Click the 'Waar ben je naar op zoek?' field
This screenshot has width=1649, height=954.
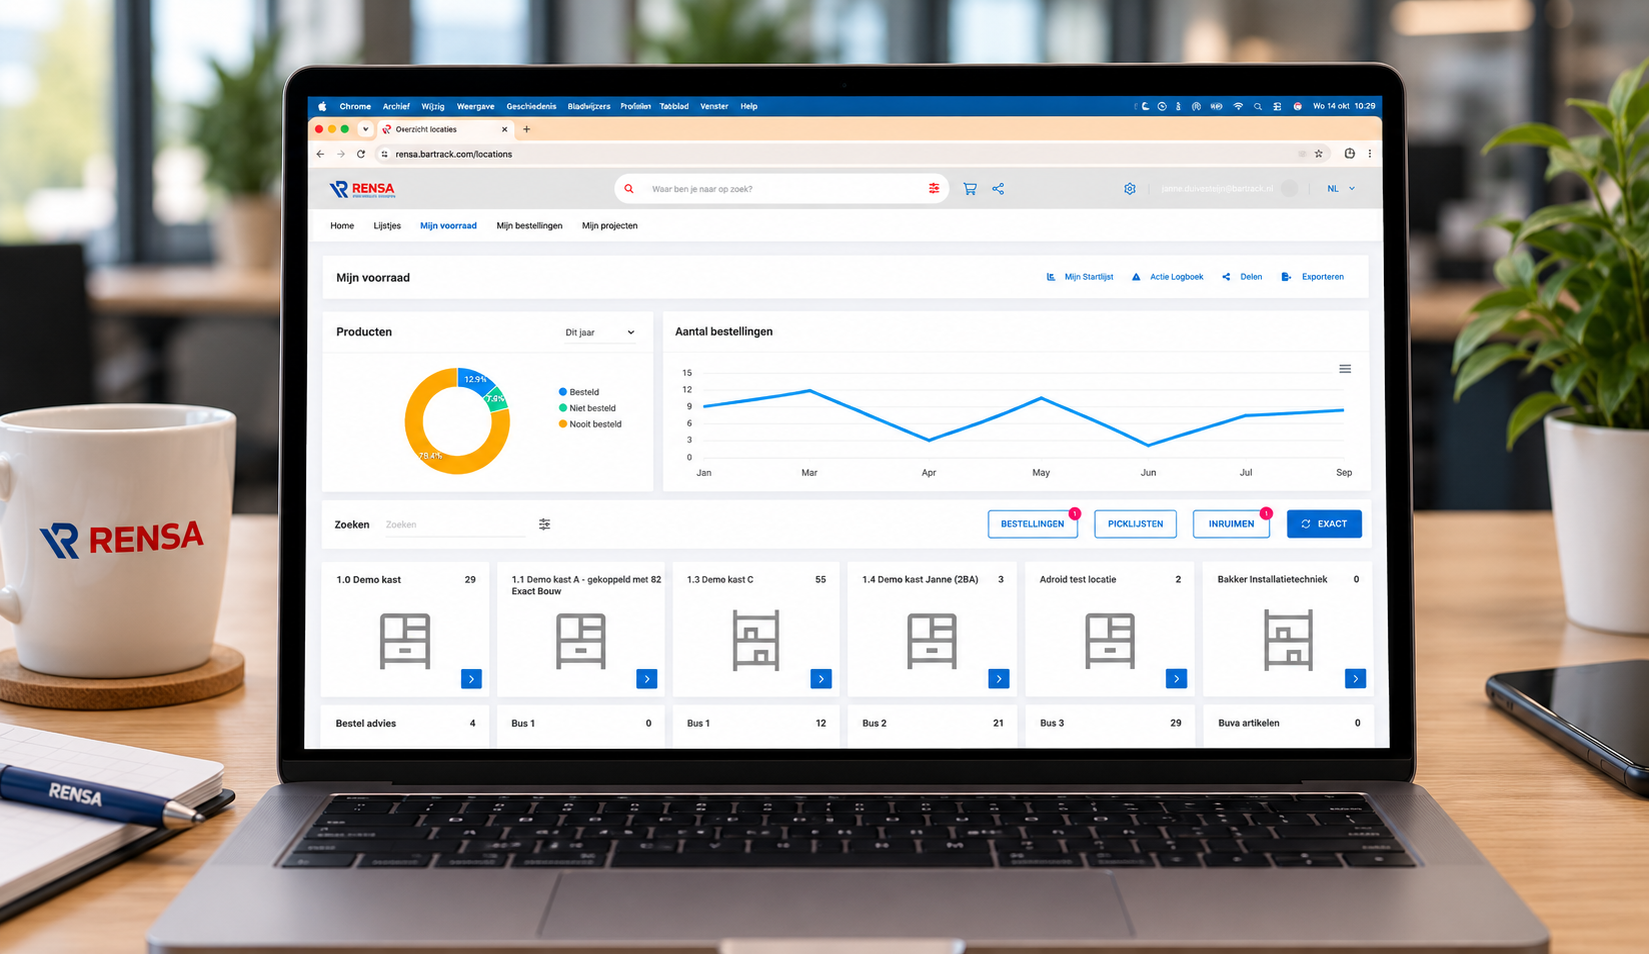pos(780,189)
